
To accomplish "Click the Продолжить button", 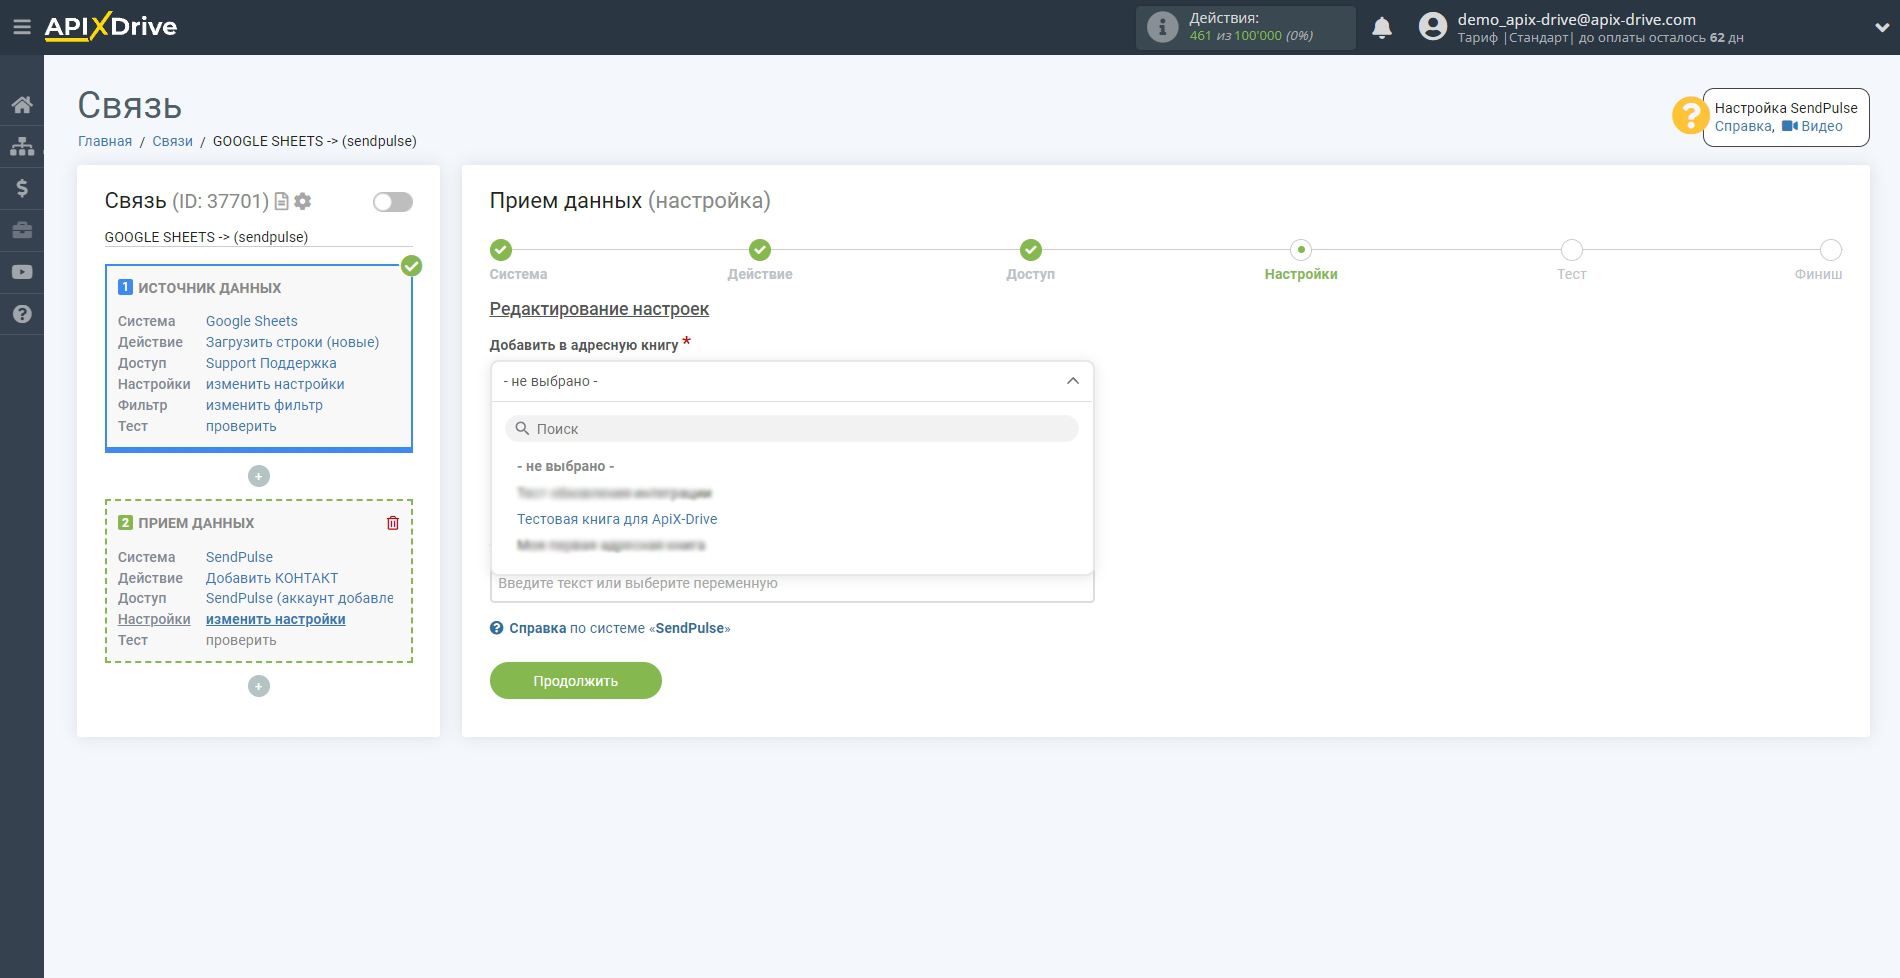I will pyautogui.click(x=576, y=681).
